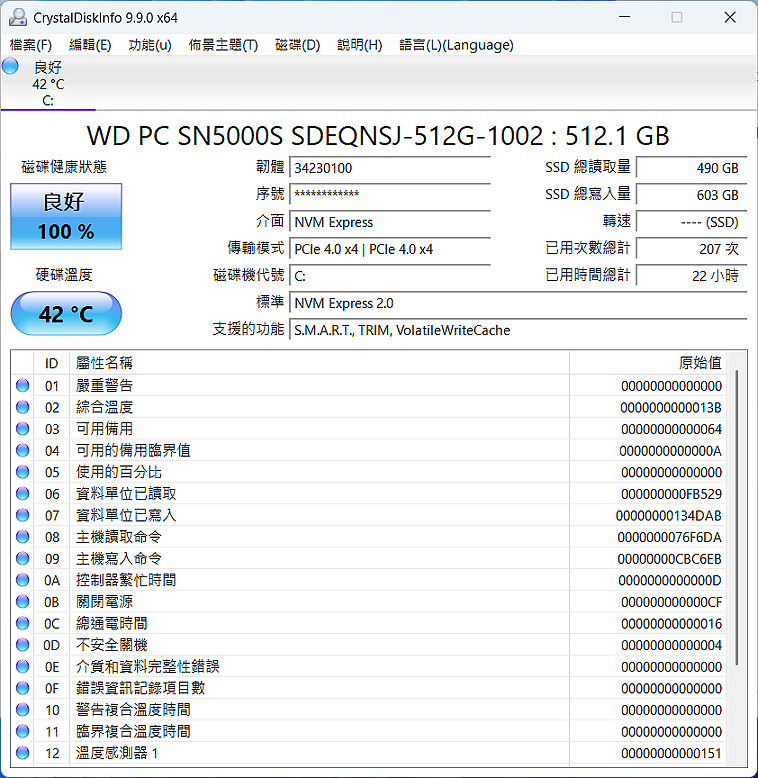Image resolution: width=758 pixels, height=778 pixels.
Task: Click 已用時間總計 value 22 小時
Action: pos(692,275)
